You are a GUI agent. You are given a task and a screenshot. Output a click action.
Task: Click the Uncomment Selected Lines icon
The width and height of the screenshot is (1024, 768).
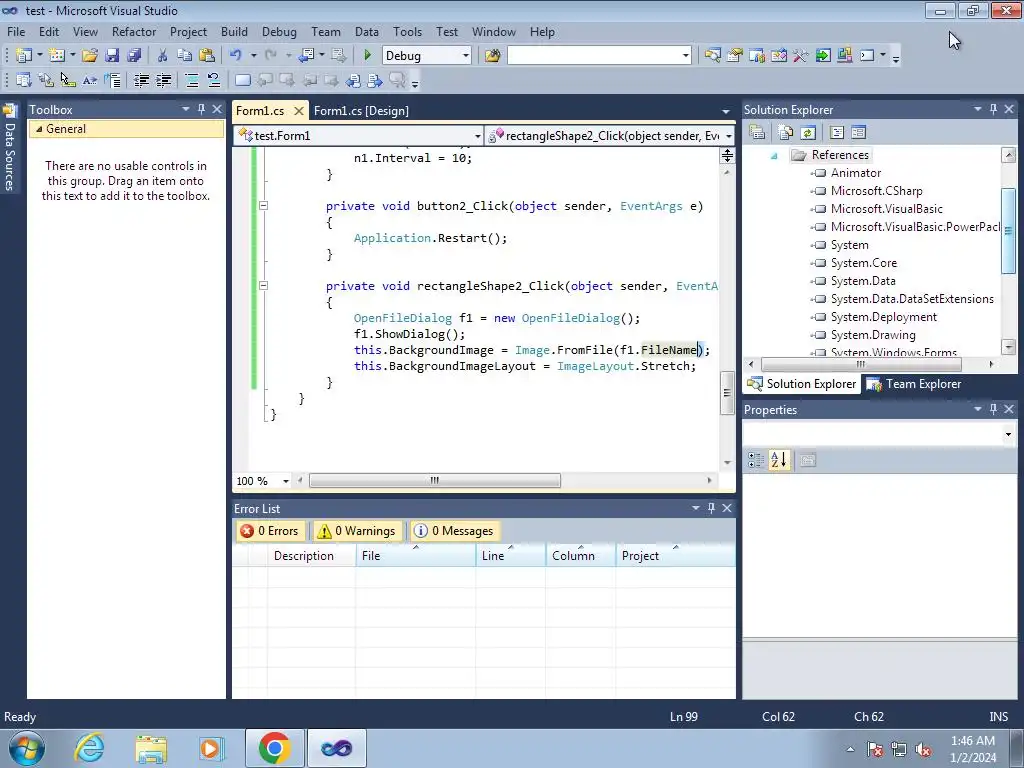[x=214, y=80]
